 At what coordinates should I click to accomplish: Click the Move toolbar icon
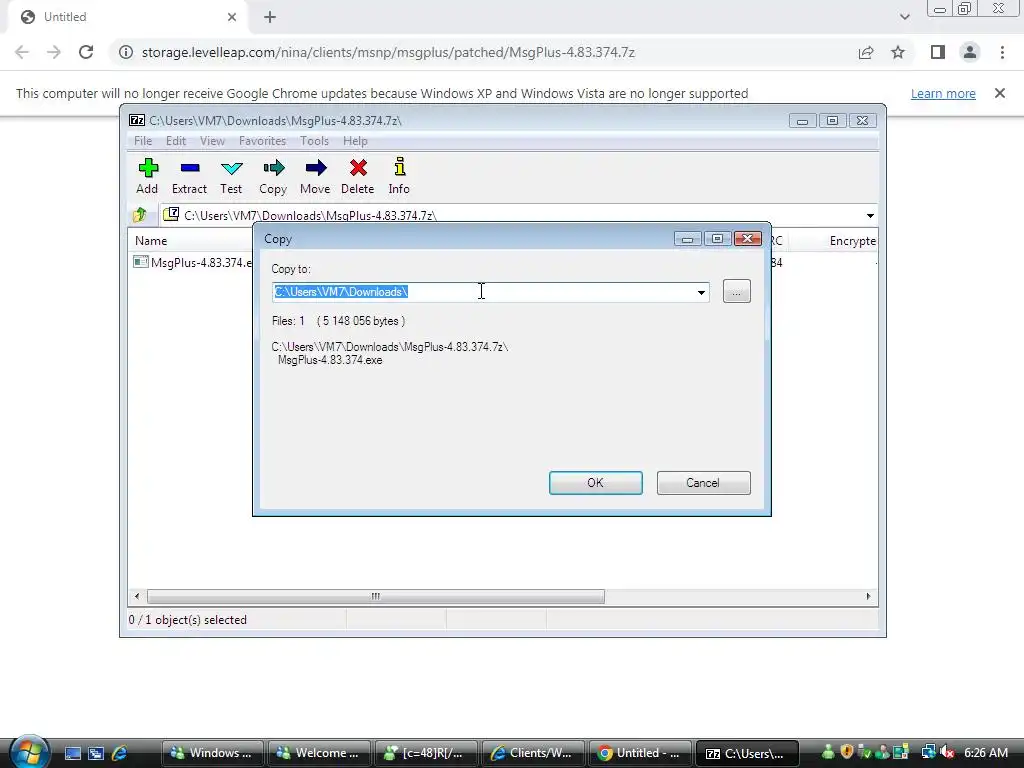click(x=315, y=176)
